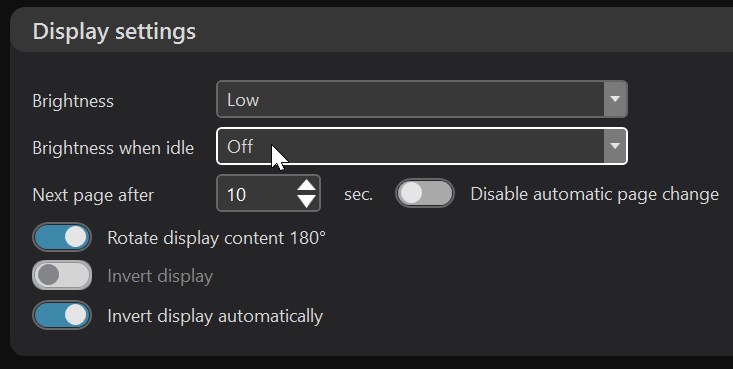Image resolution: width=733 pixels, height=369 pixels.
Task: Decrease the Next page after seconds value
Action: pos(307,201)
